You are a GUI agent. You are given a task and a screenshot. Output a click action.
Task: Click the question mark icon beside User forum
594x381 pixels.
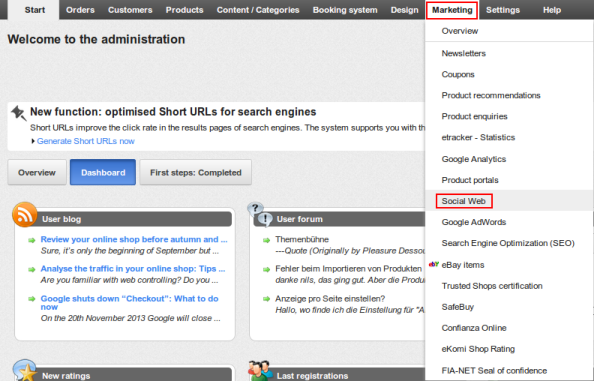(x=255, y=208)
